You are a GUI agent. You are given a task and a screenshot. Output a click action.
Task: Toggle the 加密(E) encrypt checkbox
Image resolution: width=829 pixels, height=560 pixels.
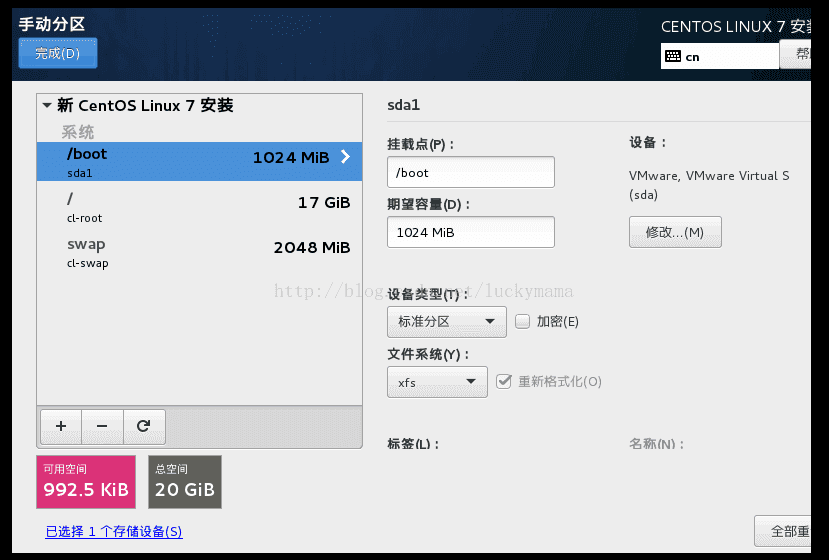tap(522, 321)
